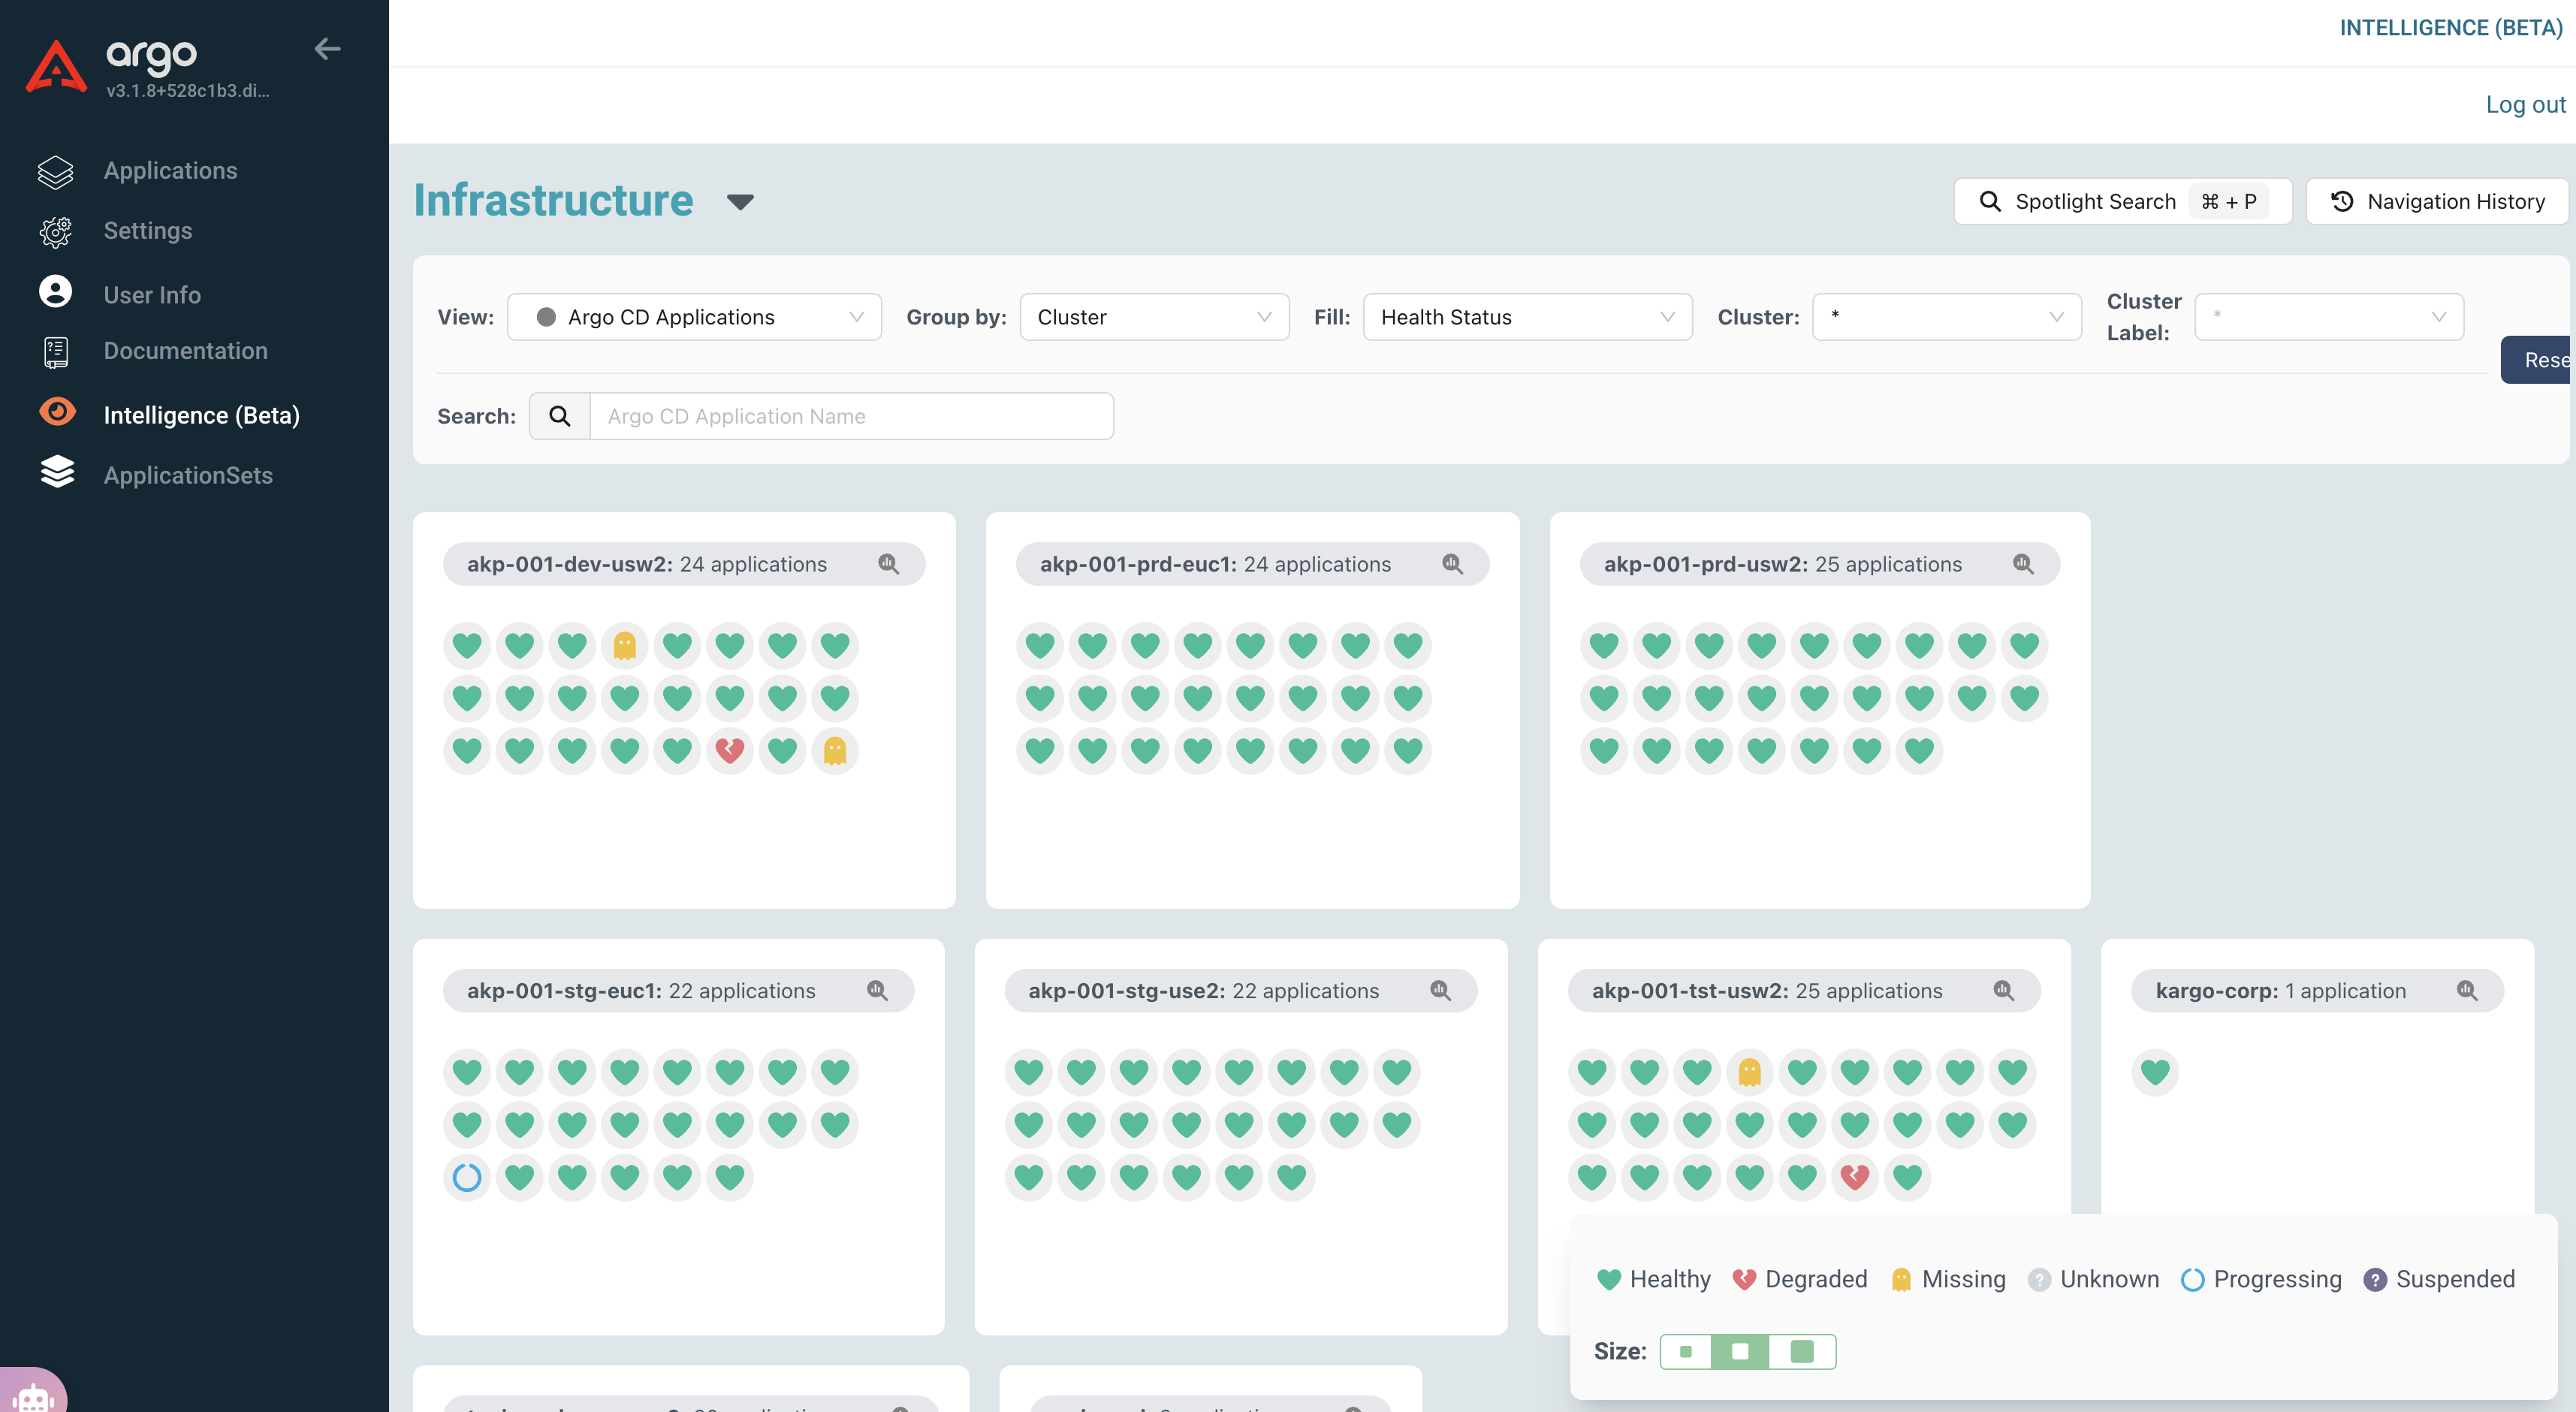
Task: Click the degraded app in akp-001-tst-usw2
Action: 1855,1177
